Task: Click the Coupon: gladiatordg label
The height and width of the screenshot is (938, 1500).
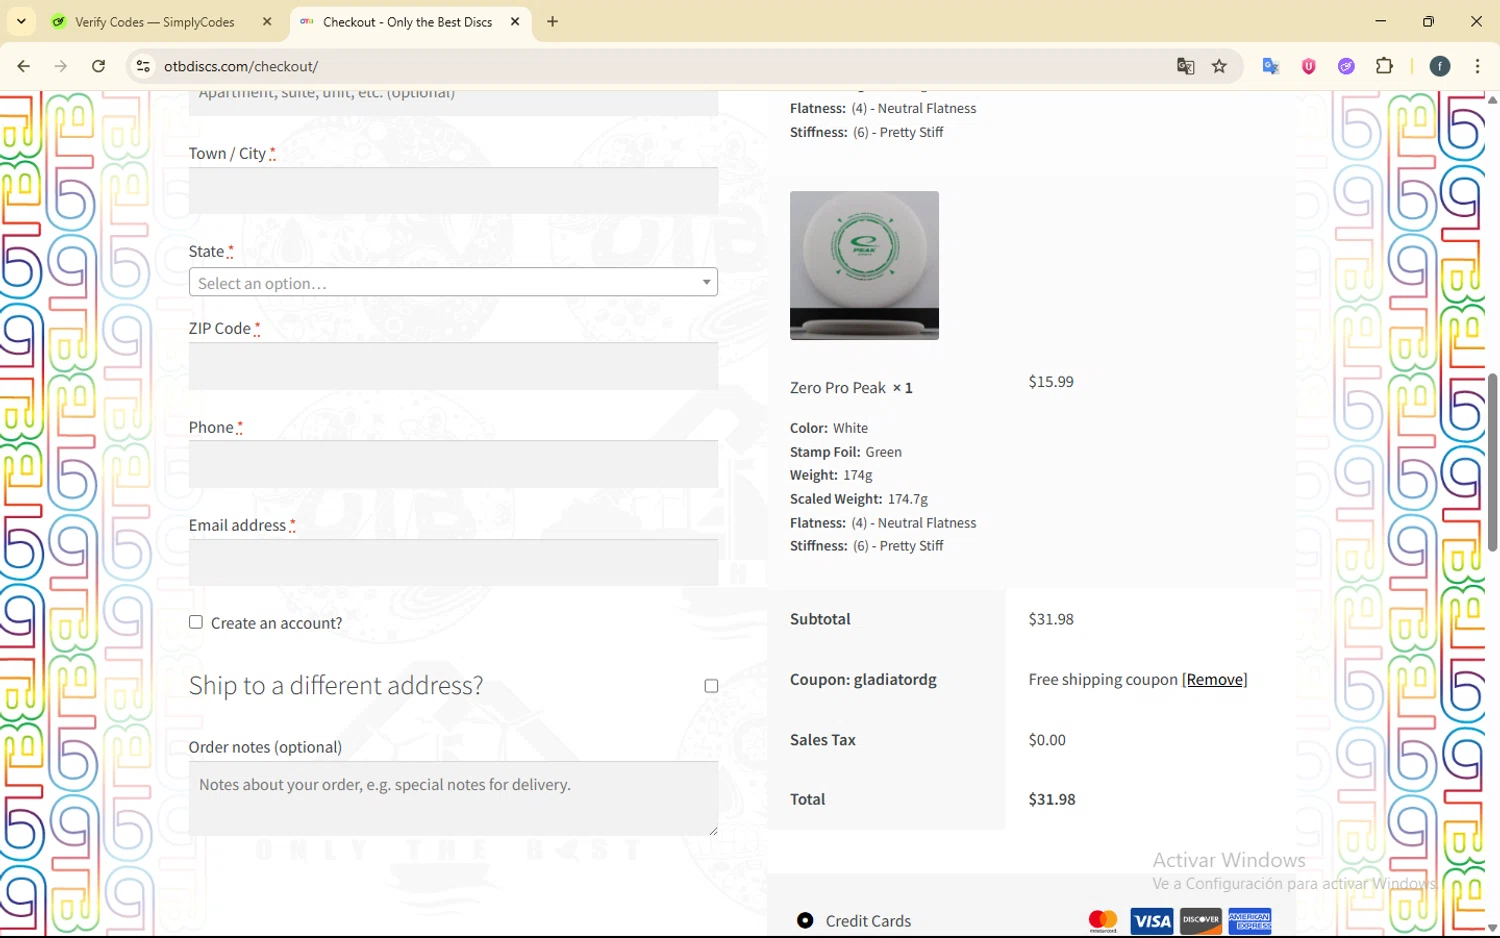Action: tap(863, 680)
